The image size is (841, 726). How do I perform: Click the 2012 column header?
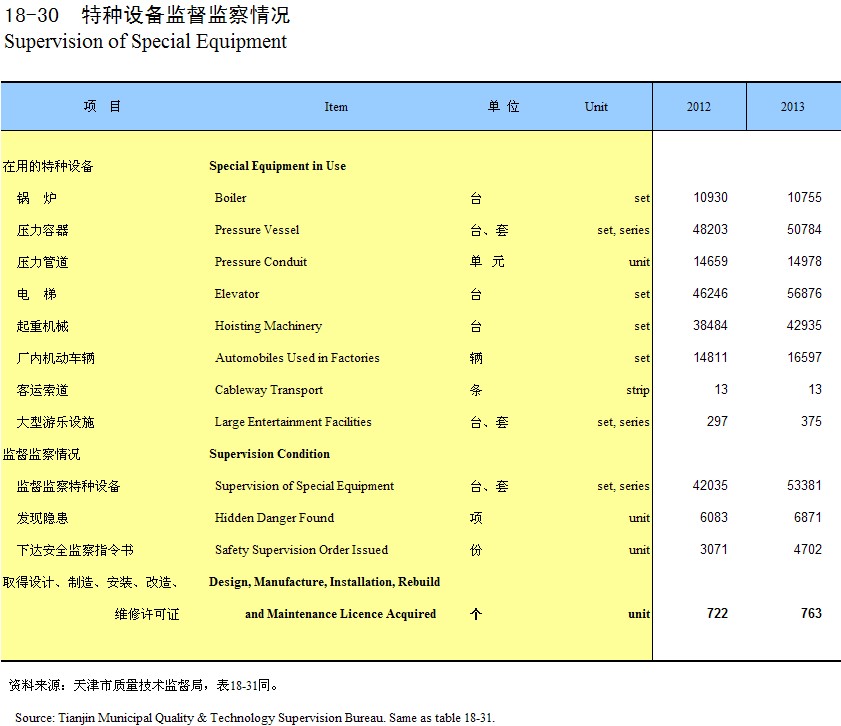699,107
